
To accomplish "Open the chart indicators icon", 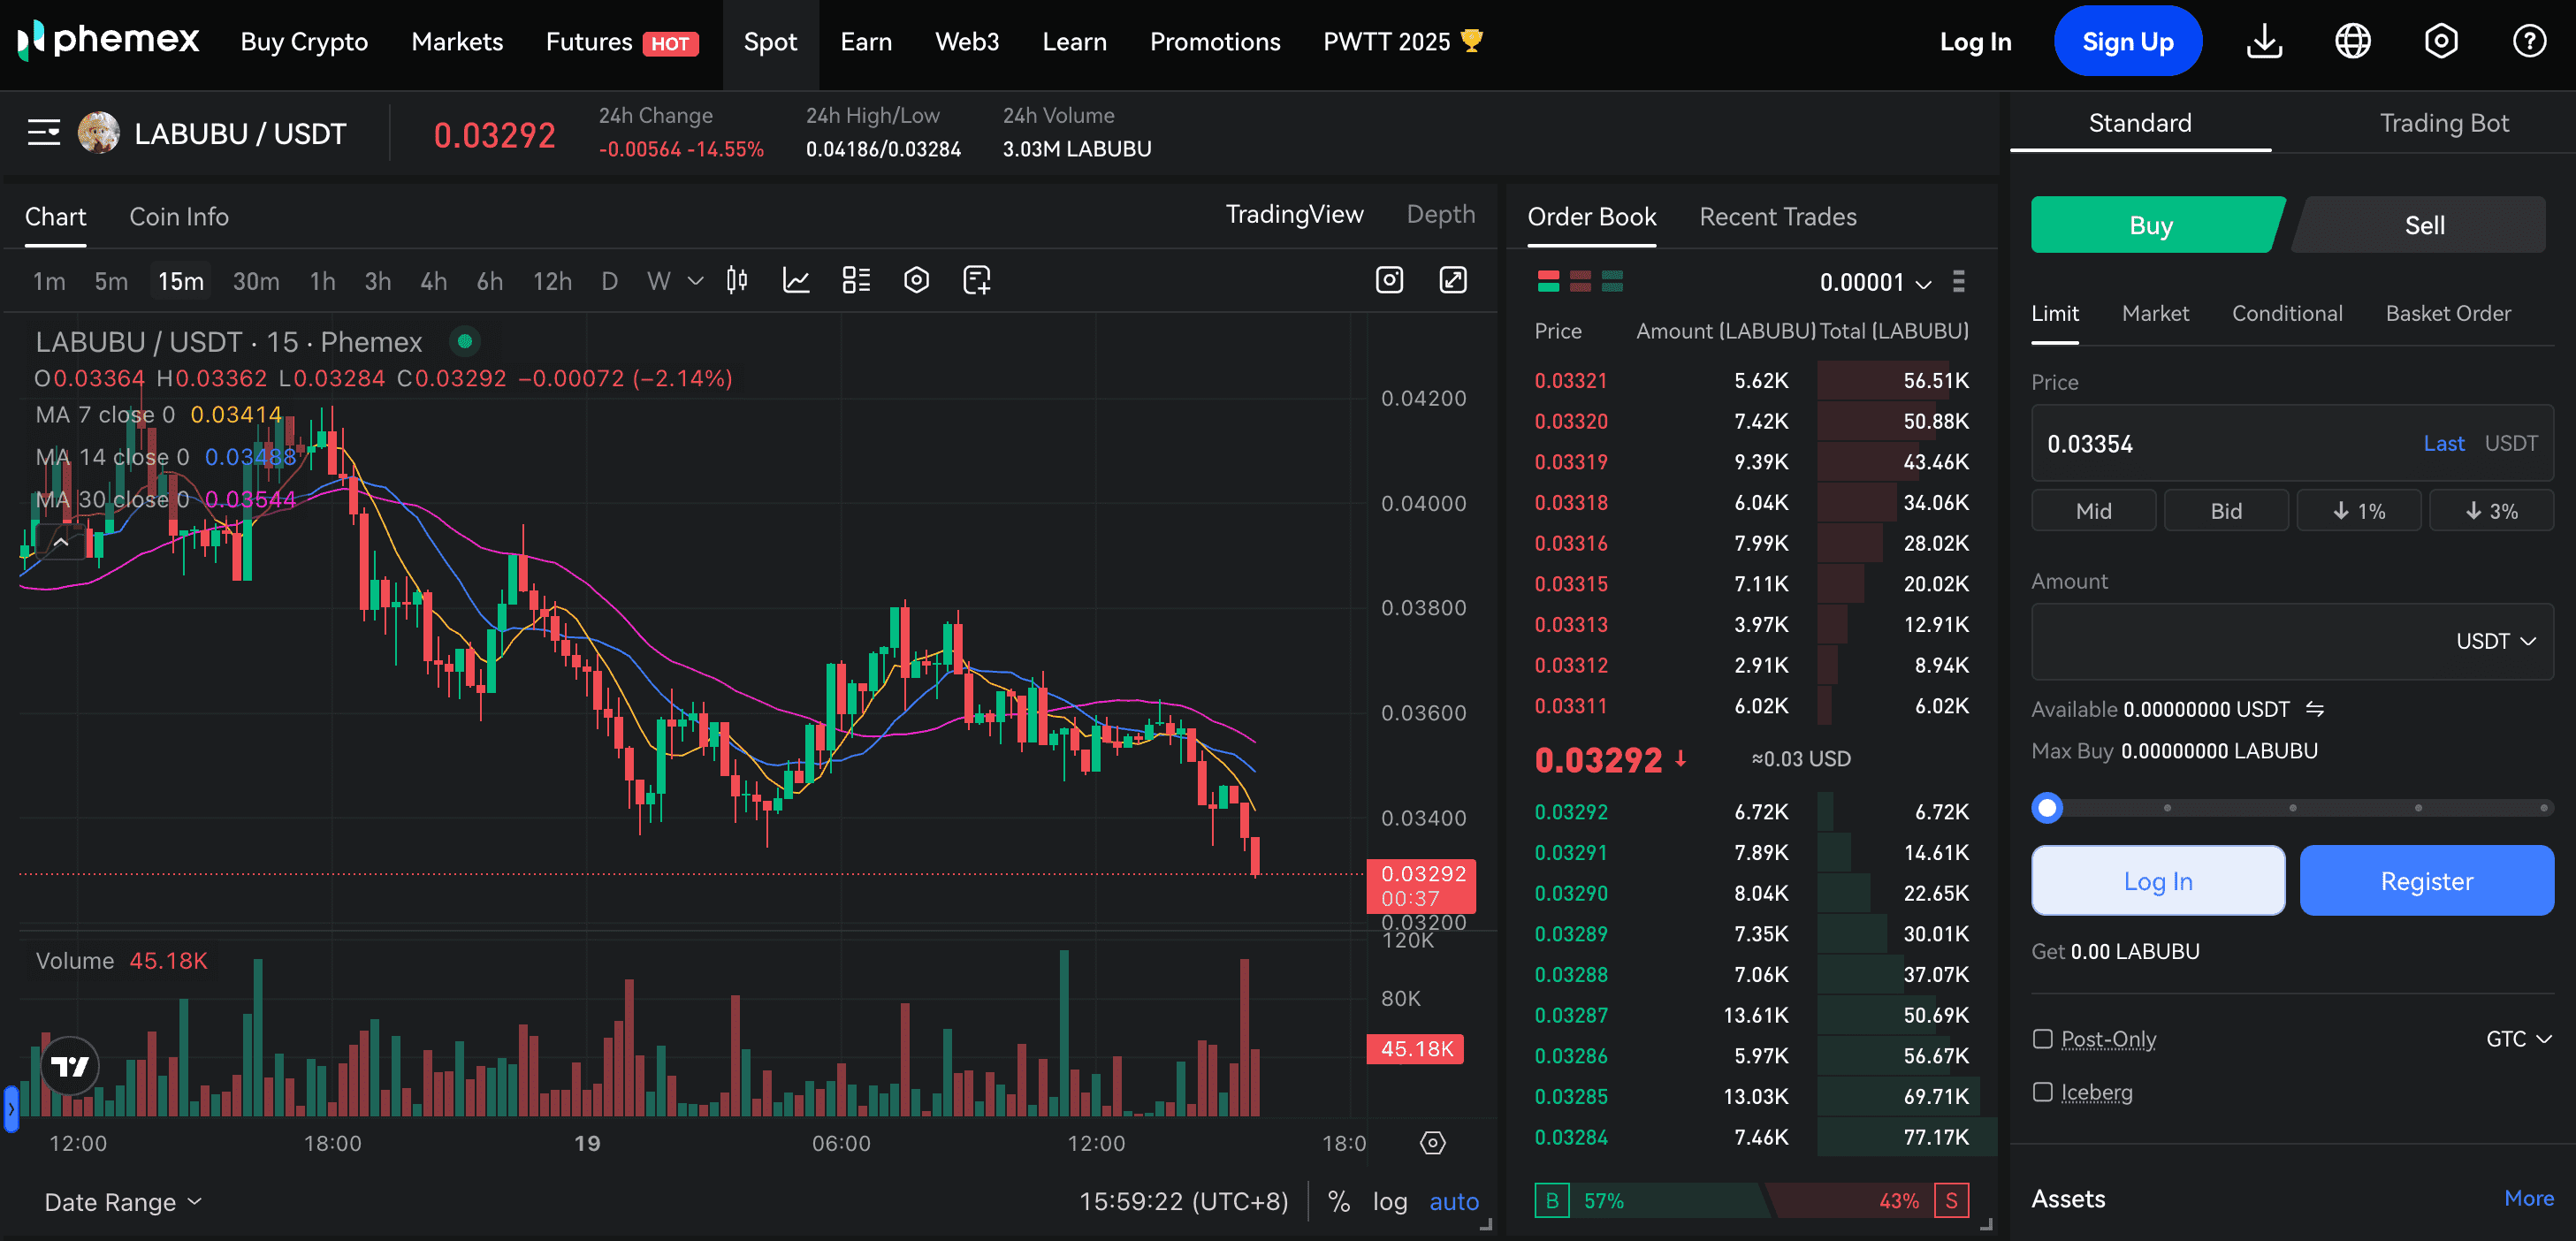I will coord(796,280).
